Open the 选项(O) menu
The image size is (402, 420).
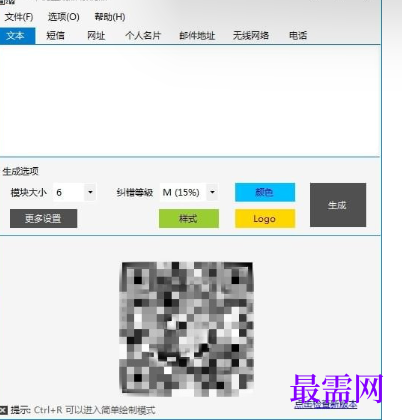[63, 17]
